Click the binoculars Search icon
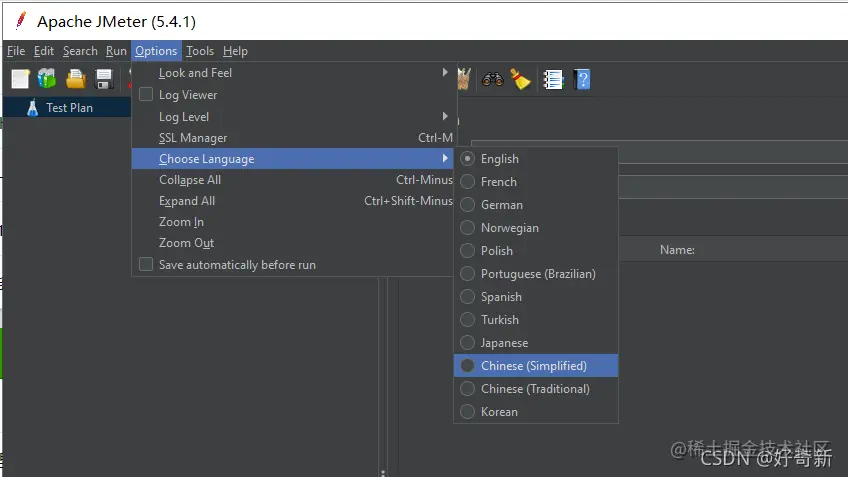The width and height of the screenshot is (848, 477). [493, 80]
